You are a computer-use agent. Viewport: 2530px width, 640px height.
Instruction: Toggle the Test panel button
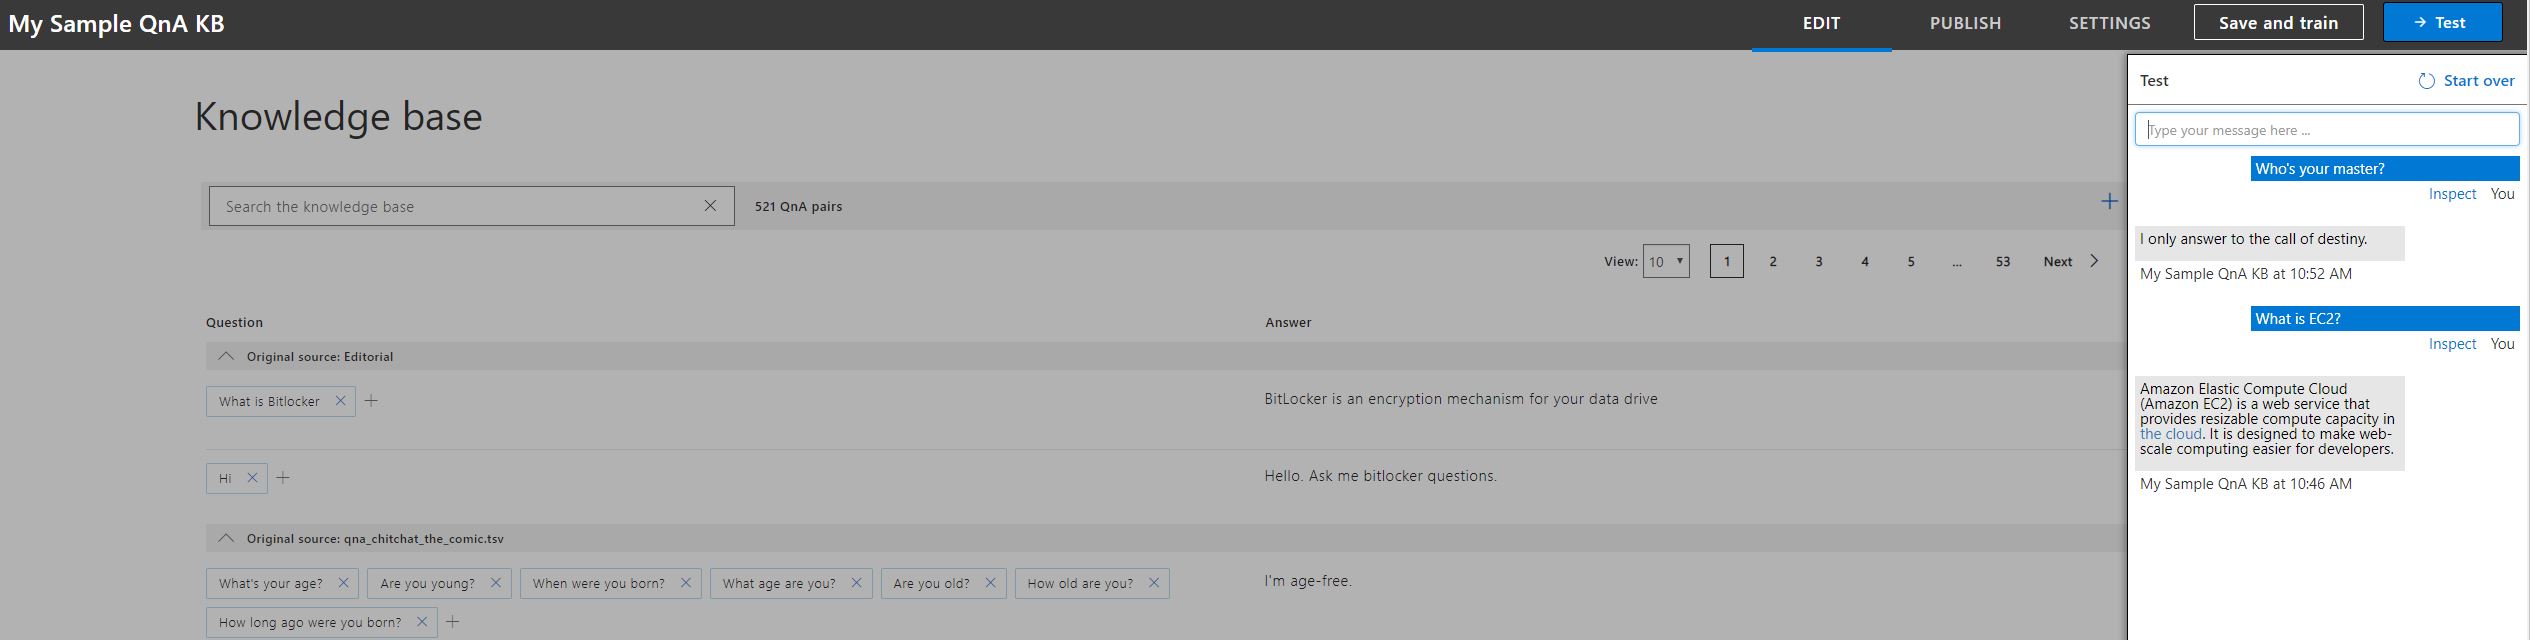click(2442, 22)
